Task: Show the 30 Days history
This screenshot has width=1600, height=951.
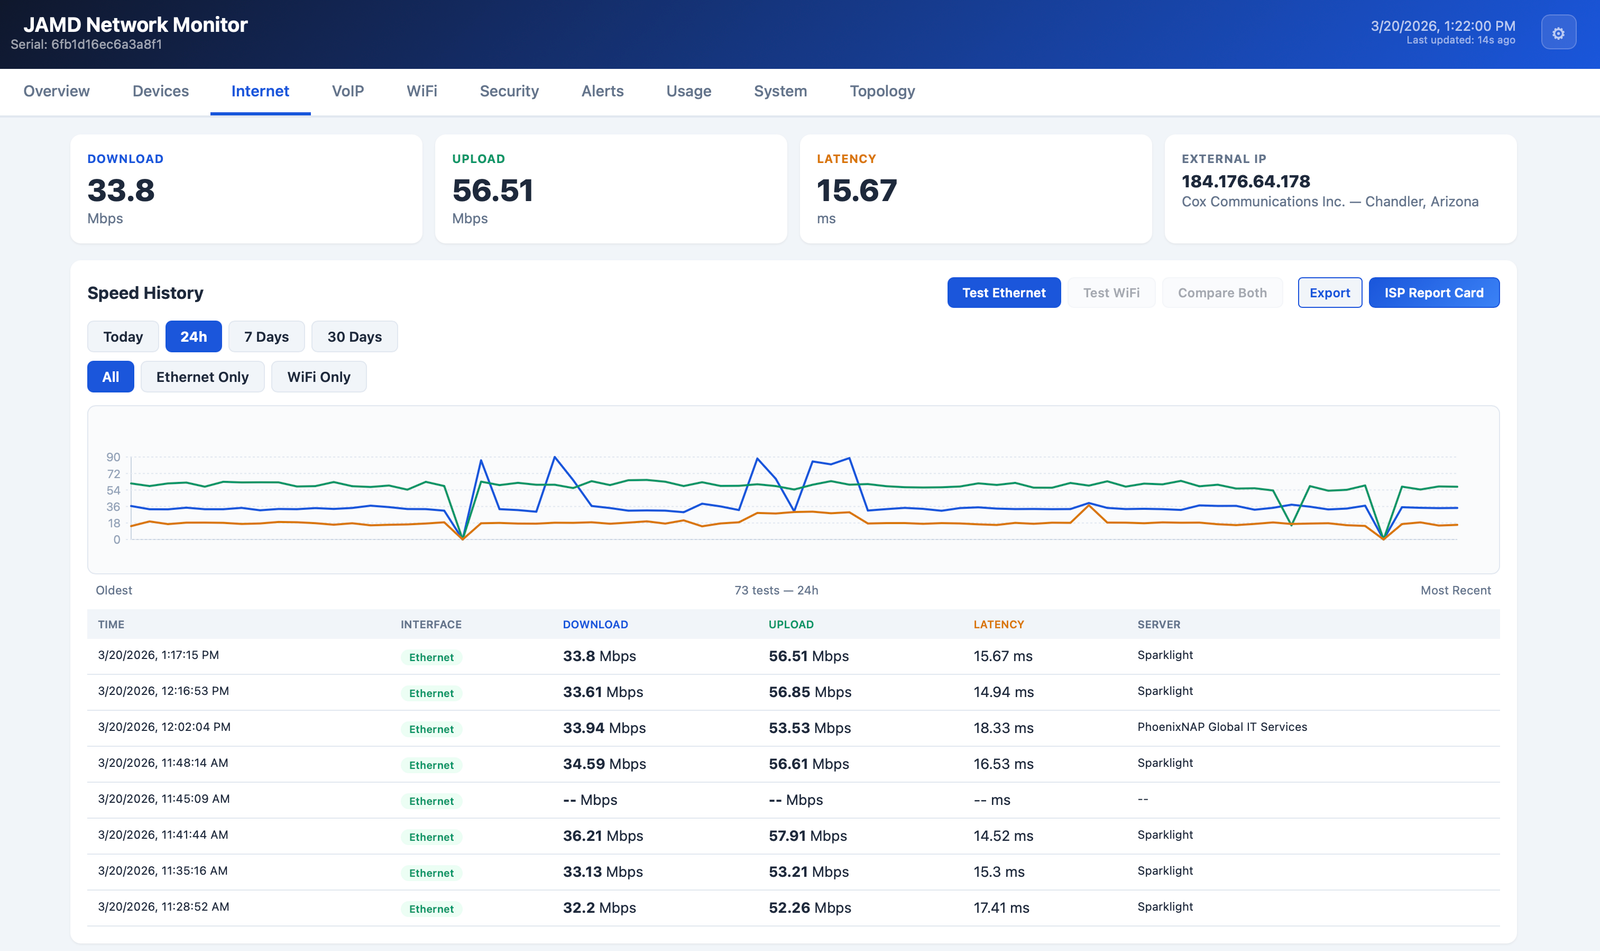Action: click(x=354, y=337)
